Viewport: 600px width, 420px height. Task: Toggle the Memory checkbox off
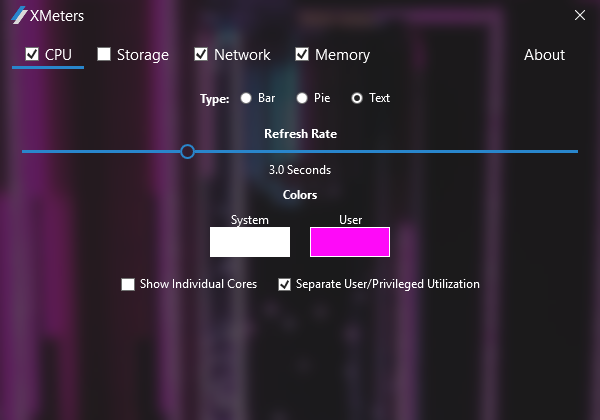tap(302, 55)
